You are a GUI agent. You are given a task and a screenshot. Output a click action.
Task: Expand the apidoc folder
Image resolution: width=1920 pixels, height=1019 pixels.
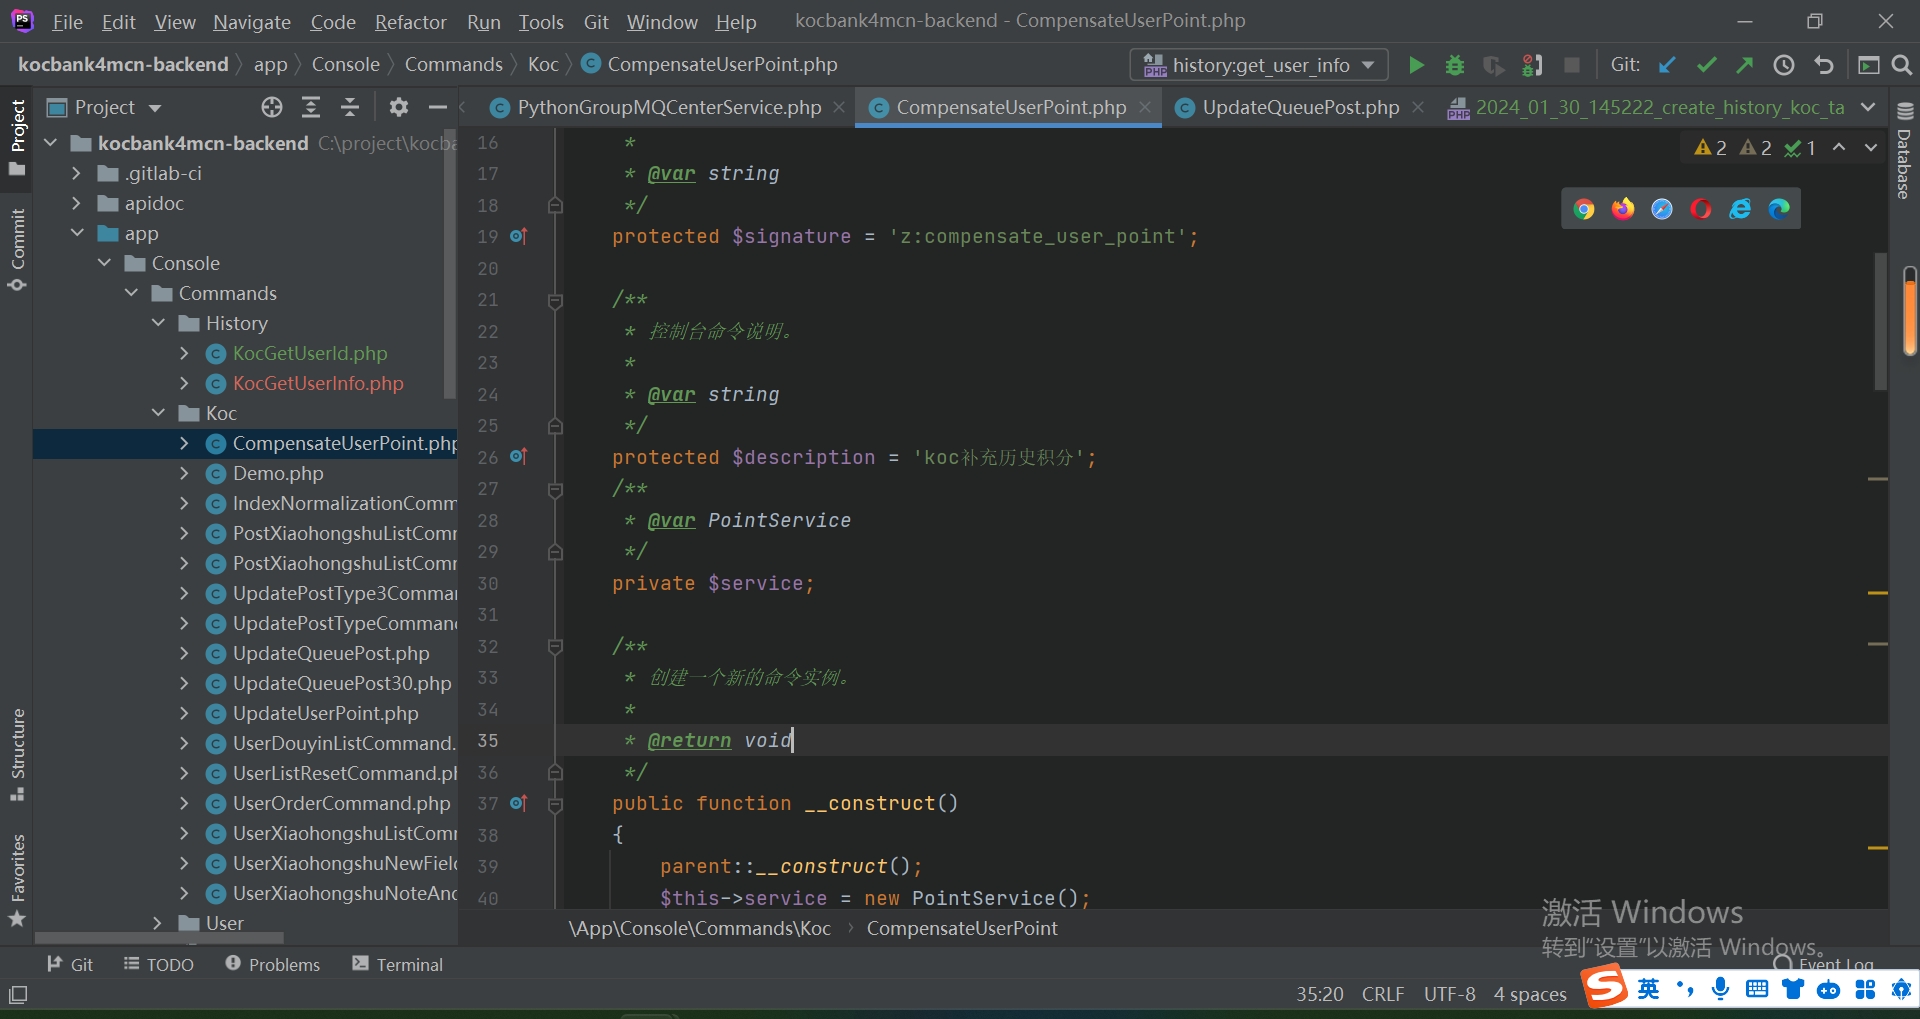[77, 203]
